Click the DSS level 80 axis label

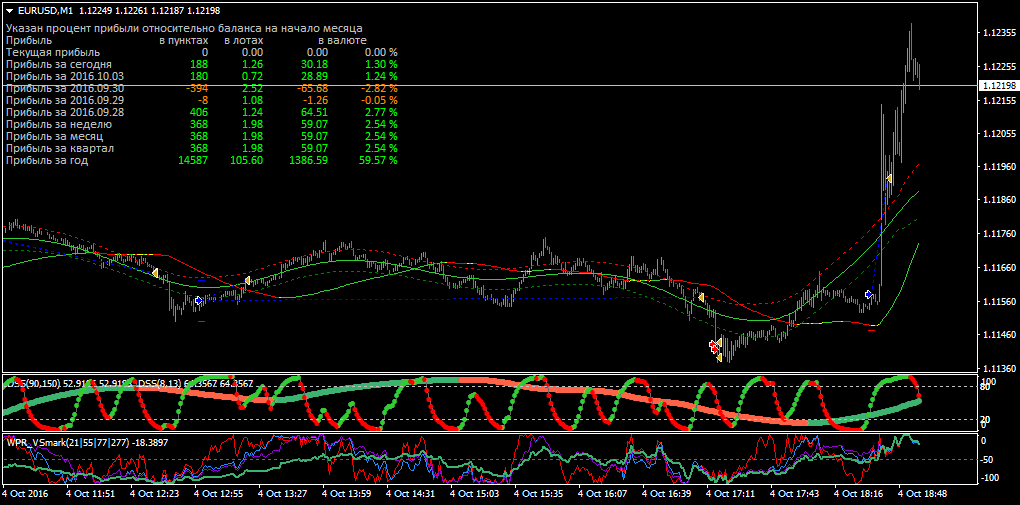(x=987, y=387)
